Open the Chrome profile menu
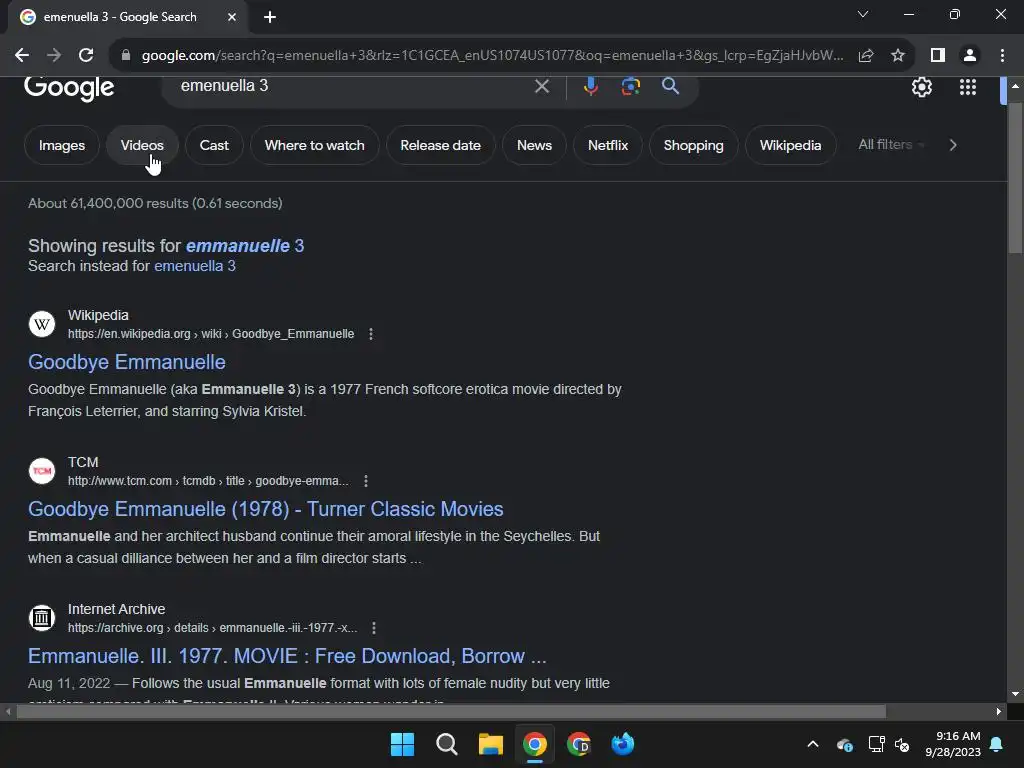Screen dimensions: 1024x768 click(x=970, y=56)
